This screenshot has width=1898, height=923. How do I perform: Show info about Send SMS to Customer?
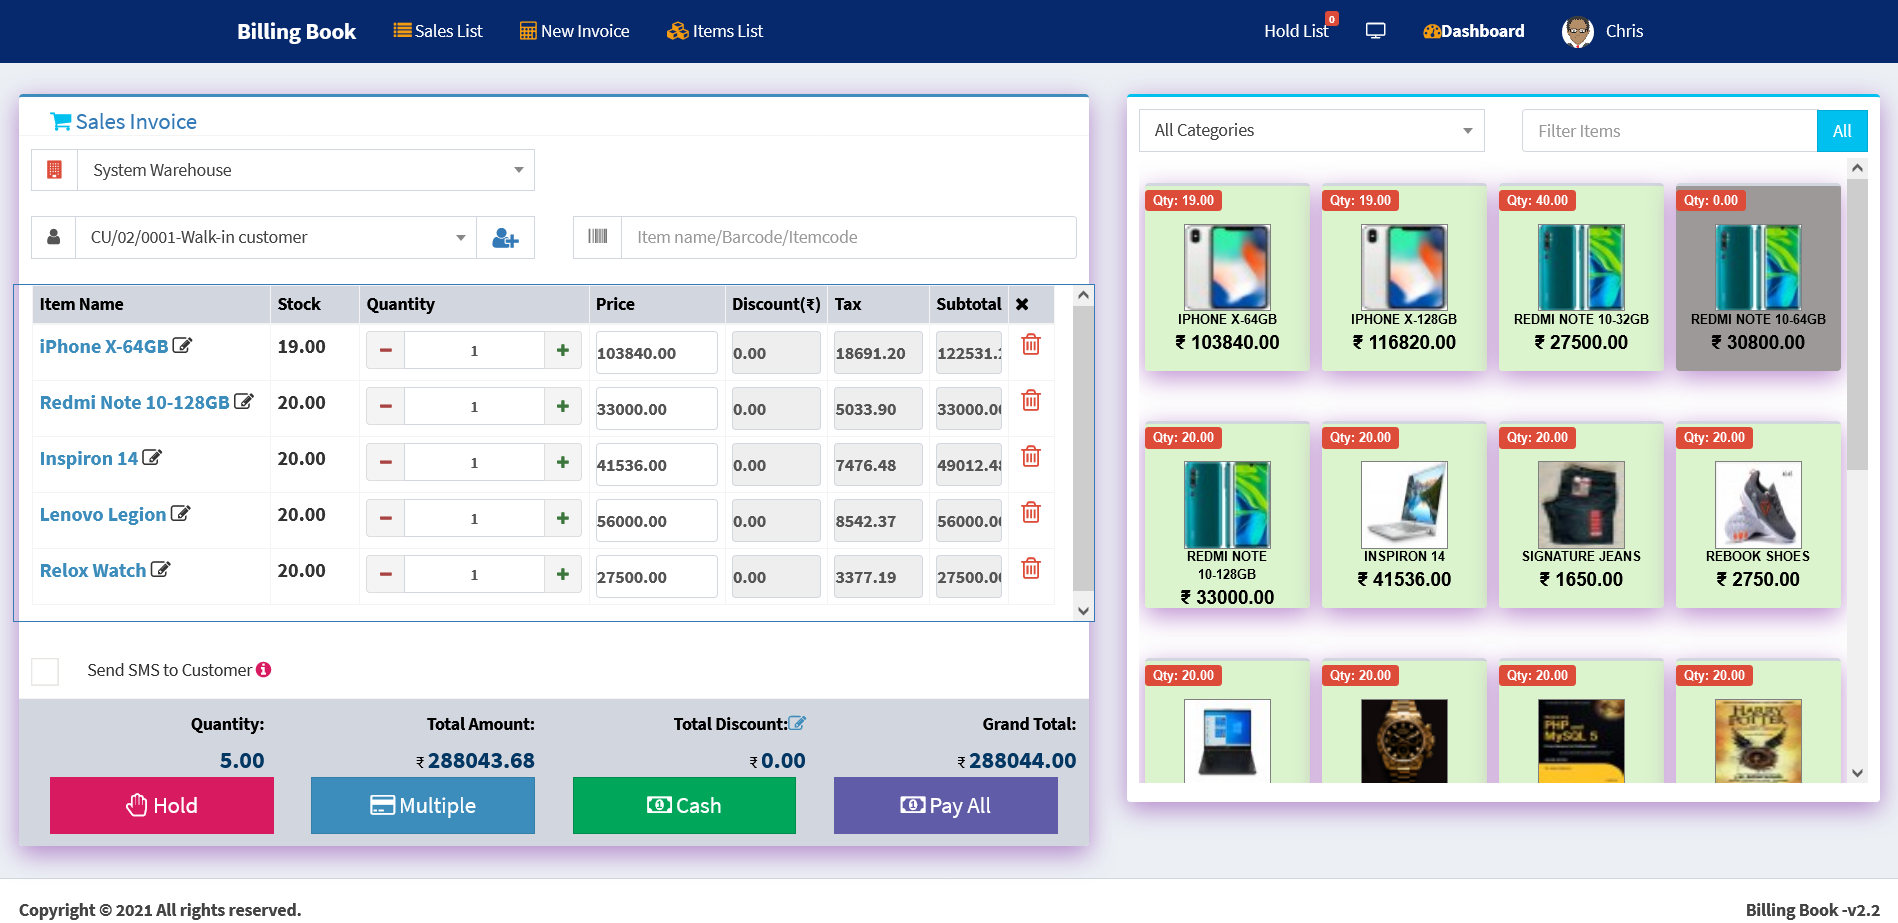coord(264,670)
